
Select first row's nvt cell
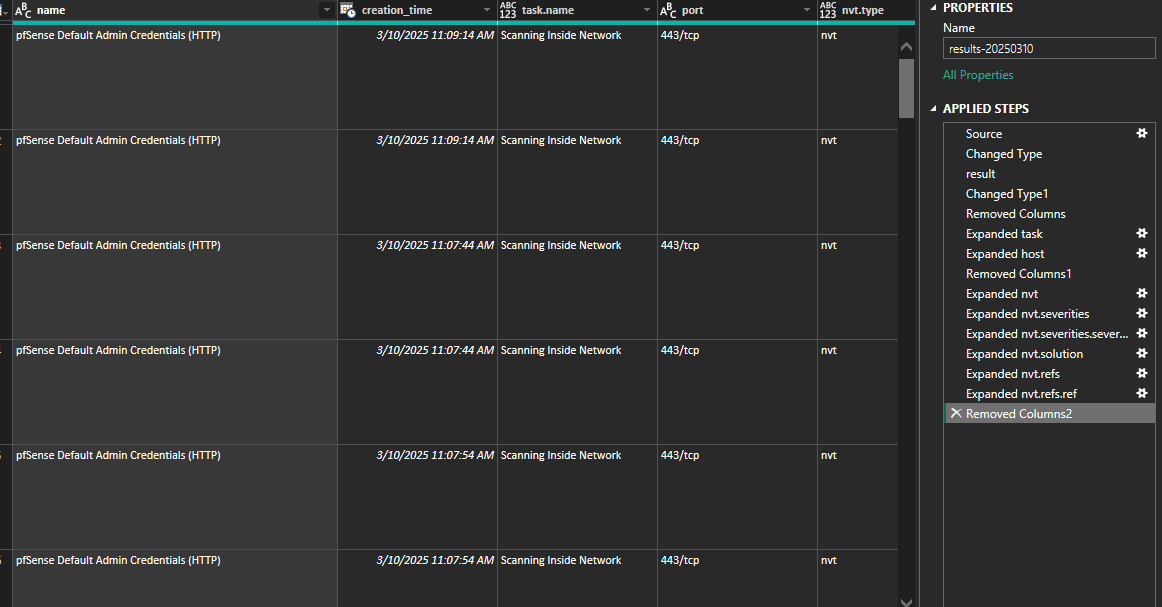click(858, 77)
